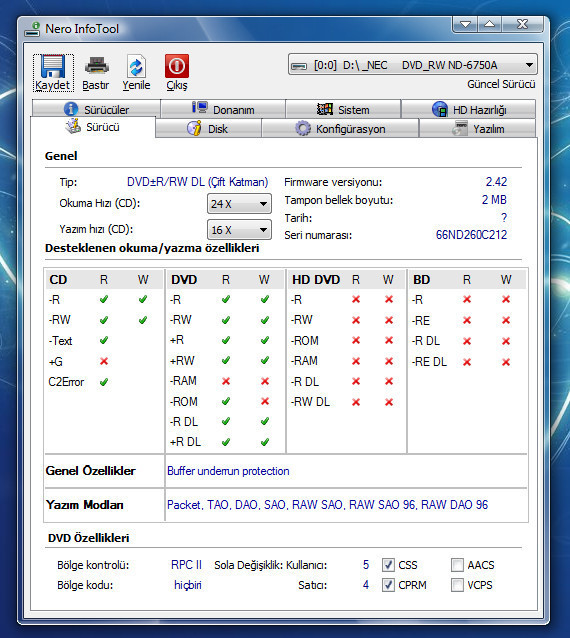
Task: Click the serial number 66ND260C212
Action: (471, 235)
